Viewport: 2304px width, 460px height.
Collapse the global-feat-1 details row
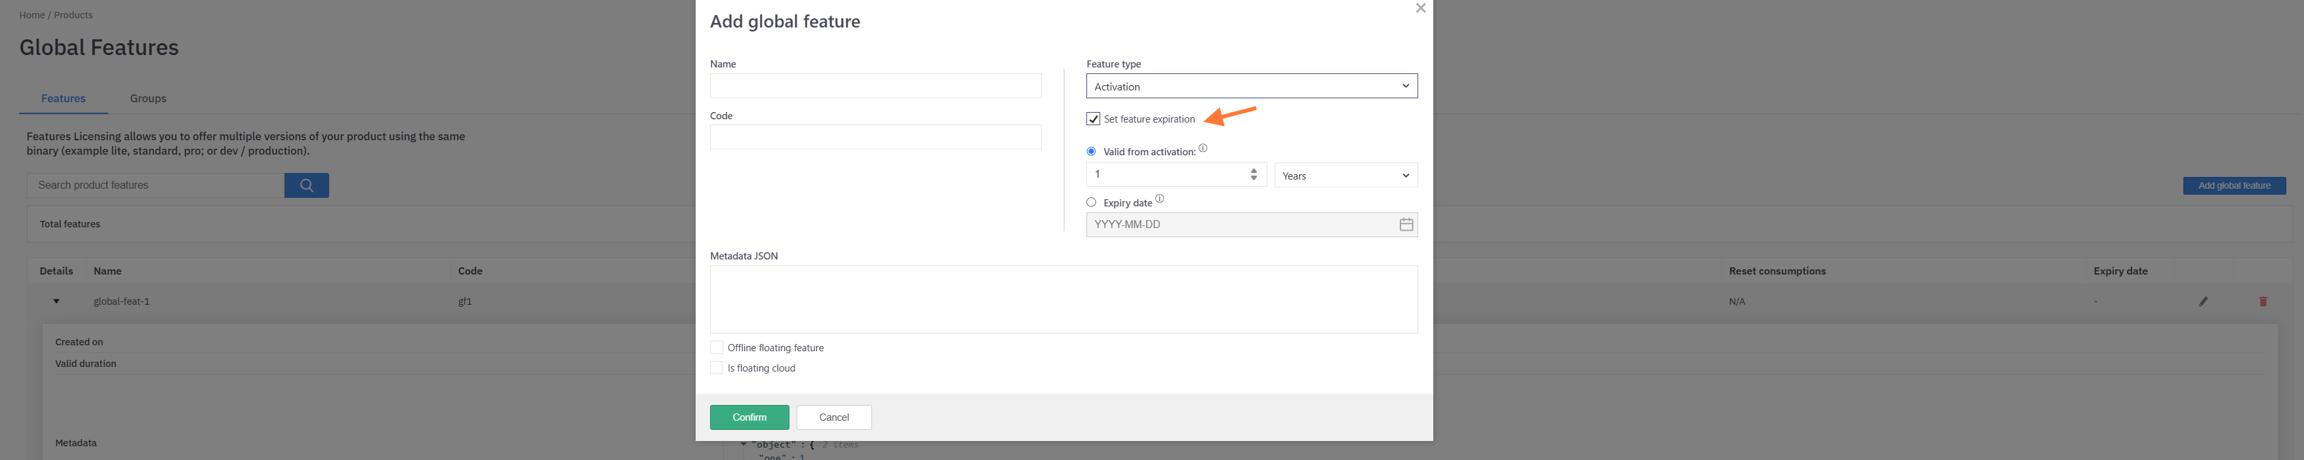[56, 301]
